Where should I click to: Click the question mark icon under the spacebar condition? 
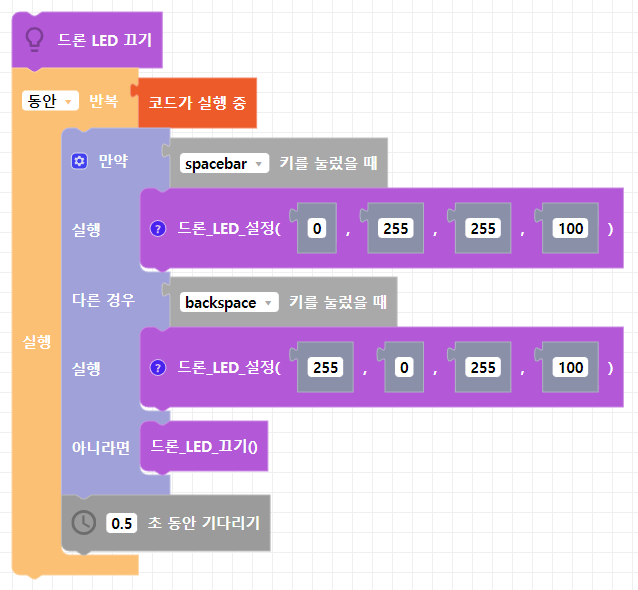[x=158, y=228]
